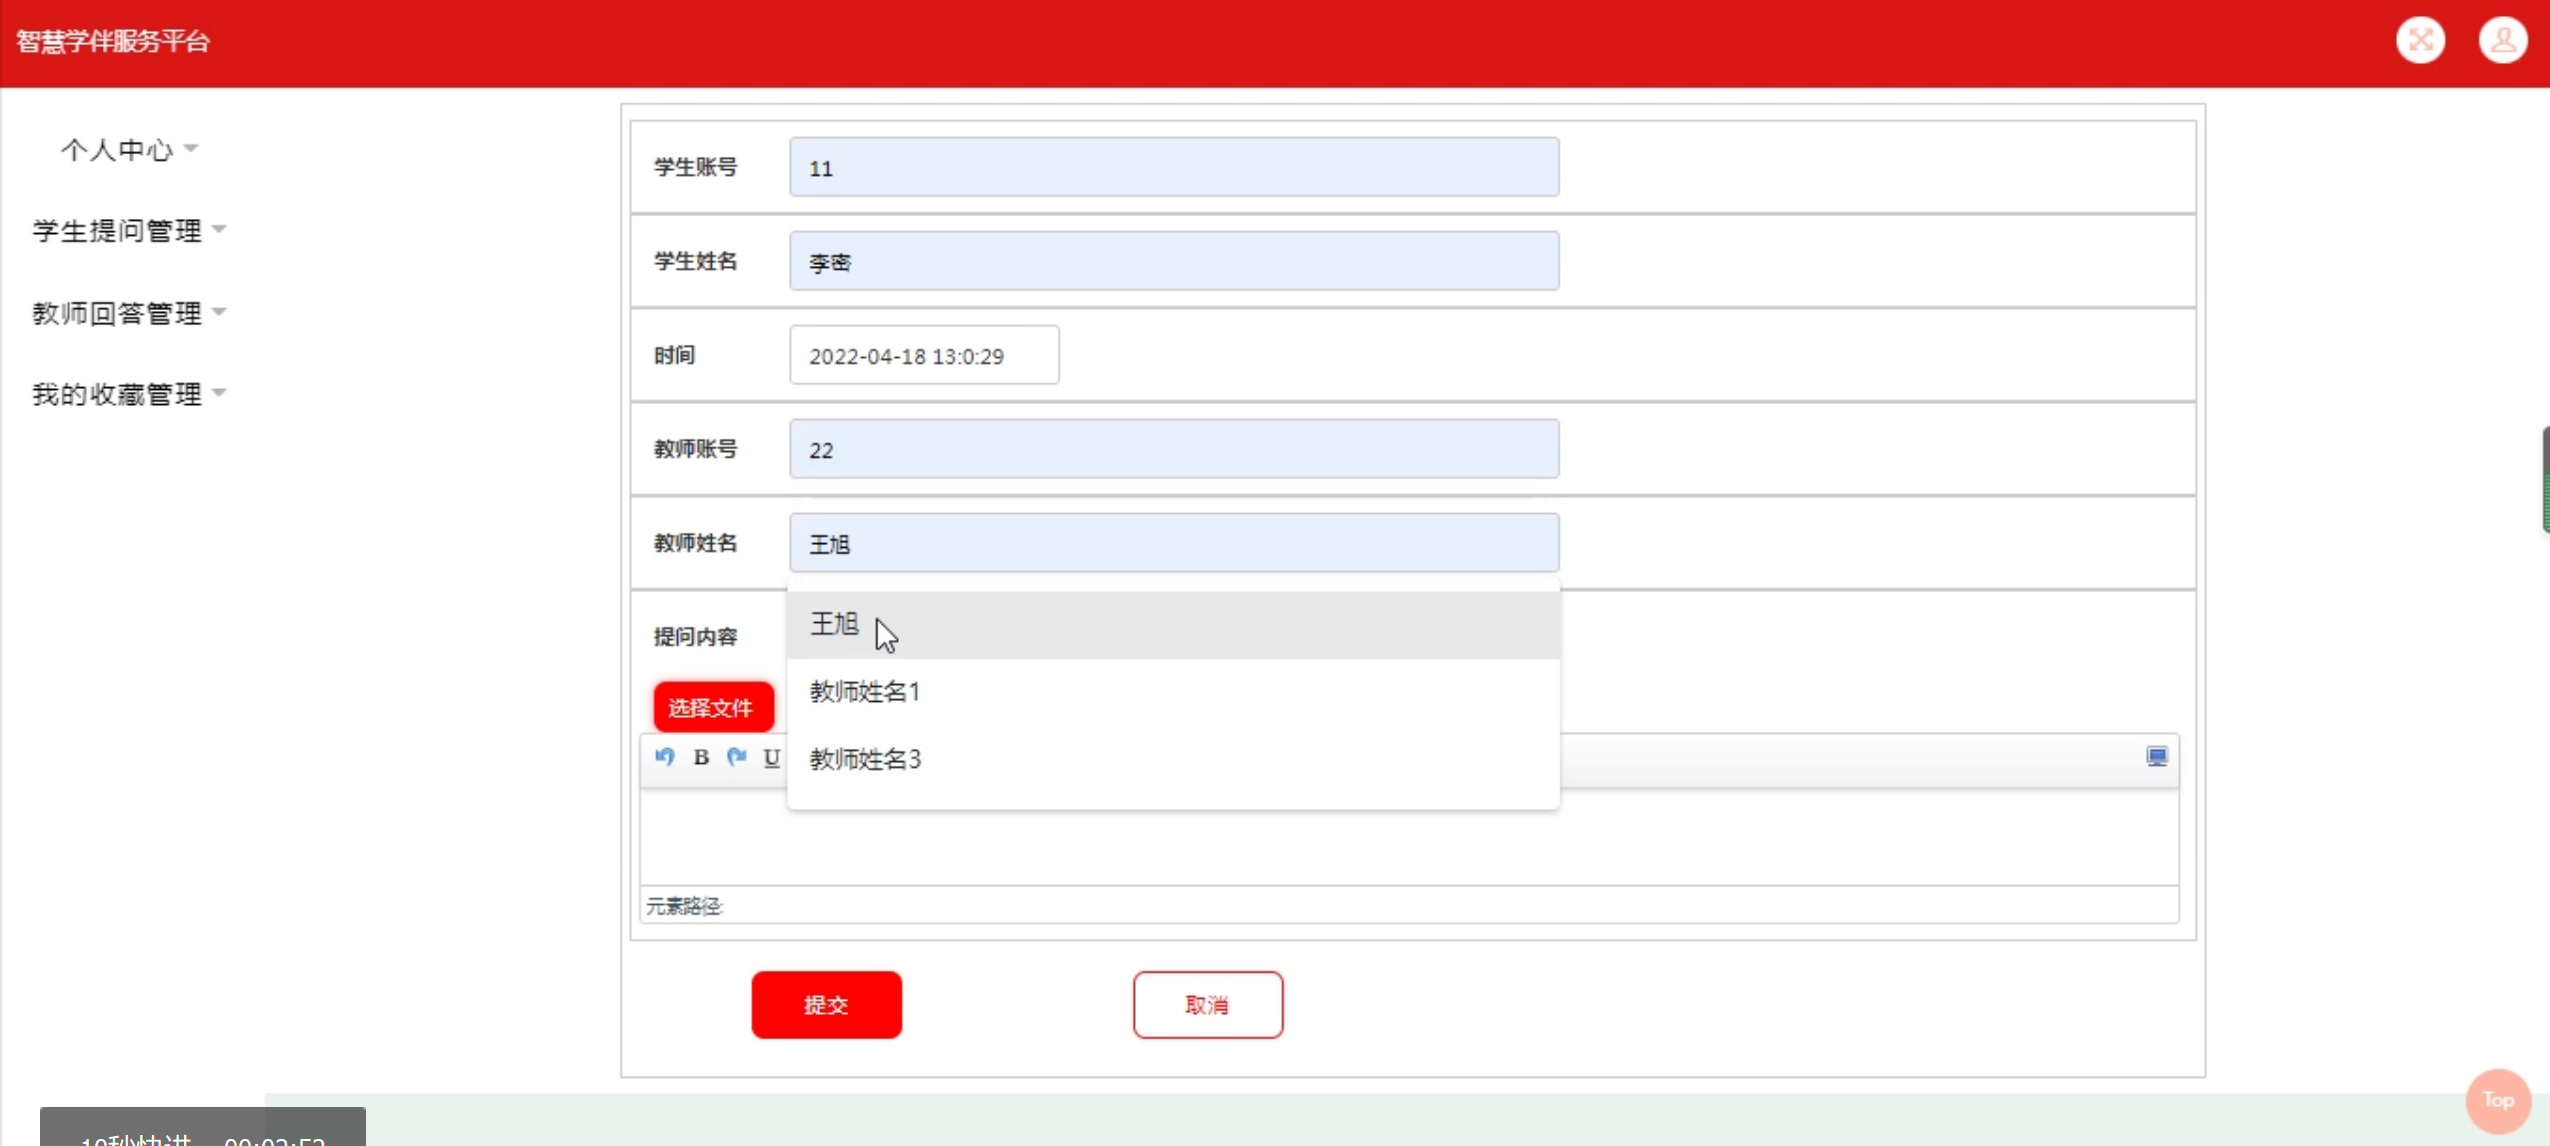This screenshot has height=1146, width=2550.
Task: Click the redo icon in editor toolbar
Action: [x=737, y=757]
